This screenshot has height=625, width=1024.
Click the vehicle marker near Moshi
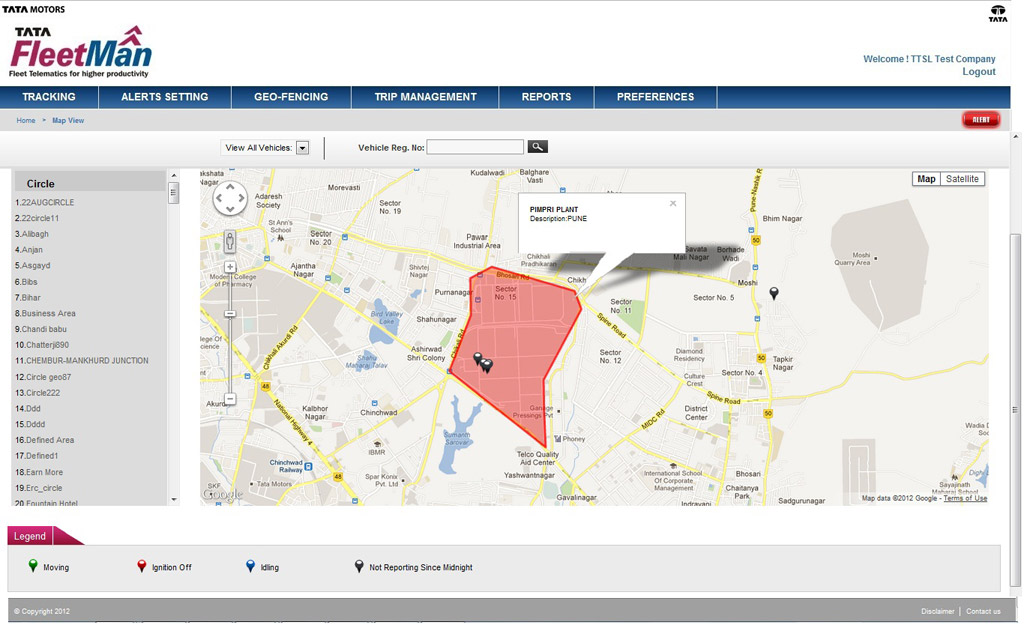click(774, 293)
